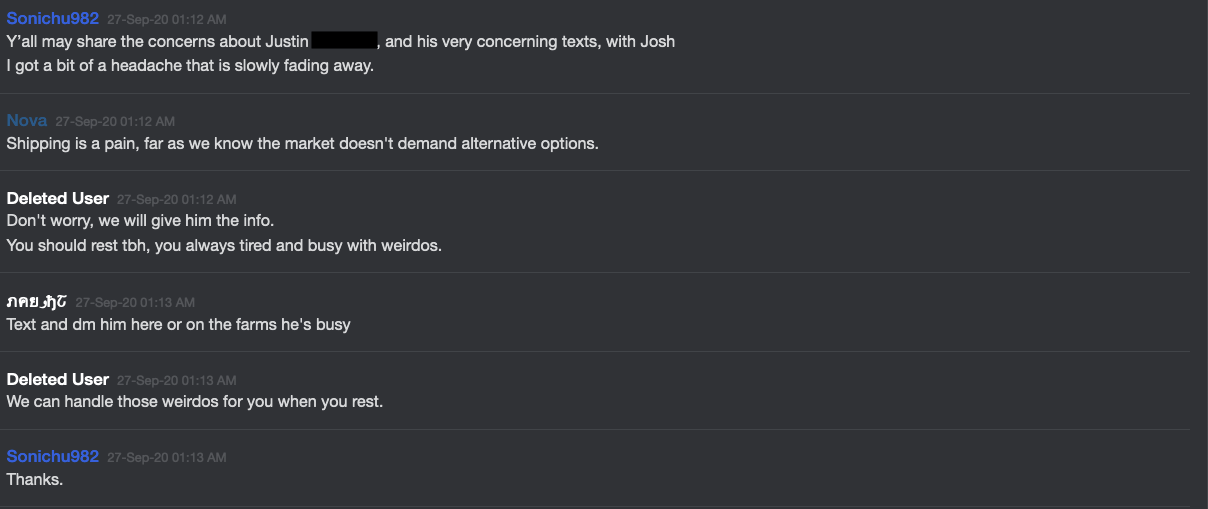Click the "Don't worry, we will give him the info" line

click(140, 221)
